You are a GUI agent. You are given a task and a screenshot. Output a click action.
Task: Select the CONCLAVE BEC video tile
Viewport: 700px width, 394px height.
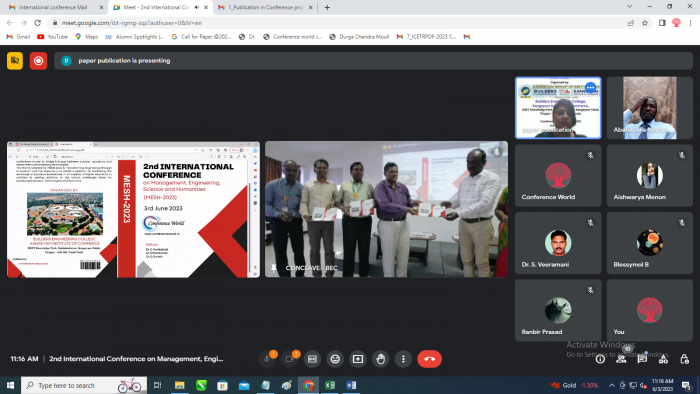tap(386, 209)
